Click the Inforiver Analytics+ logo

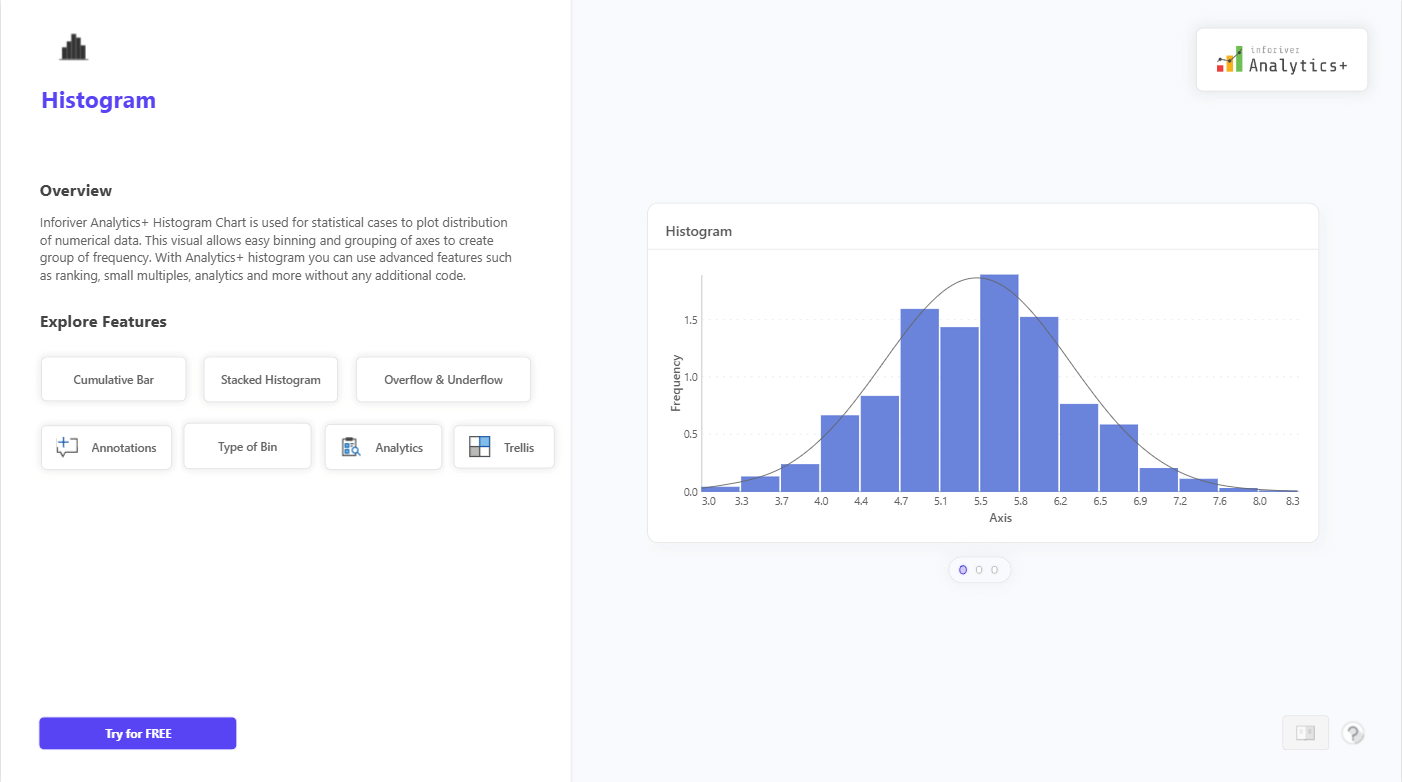click(x=1281, y=61)
